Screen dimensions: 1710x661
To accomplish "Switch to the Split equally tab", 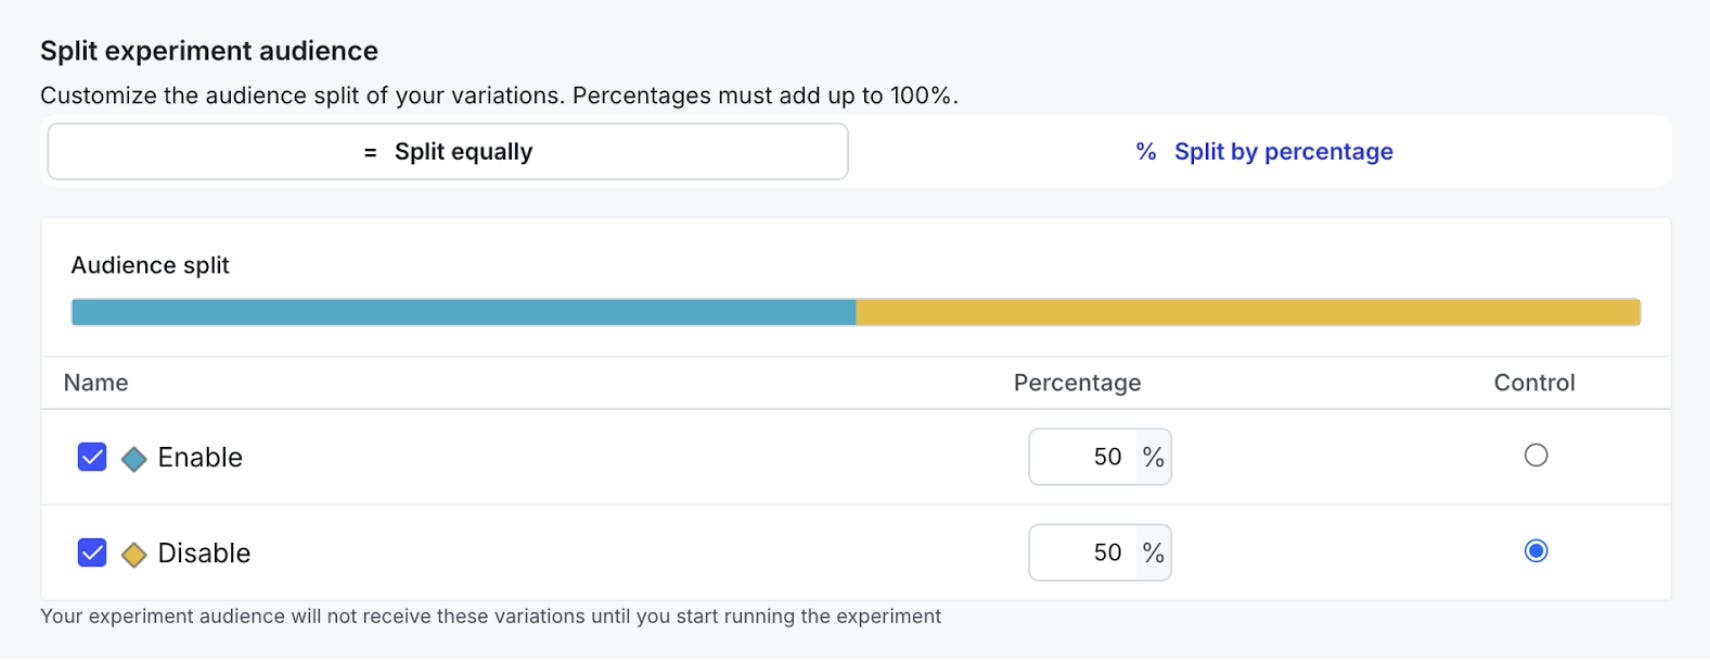I will point(448,152).
